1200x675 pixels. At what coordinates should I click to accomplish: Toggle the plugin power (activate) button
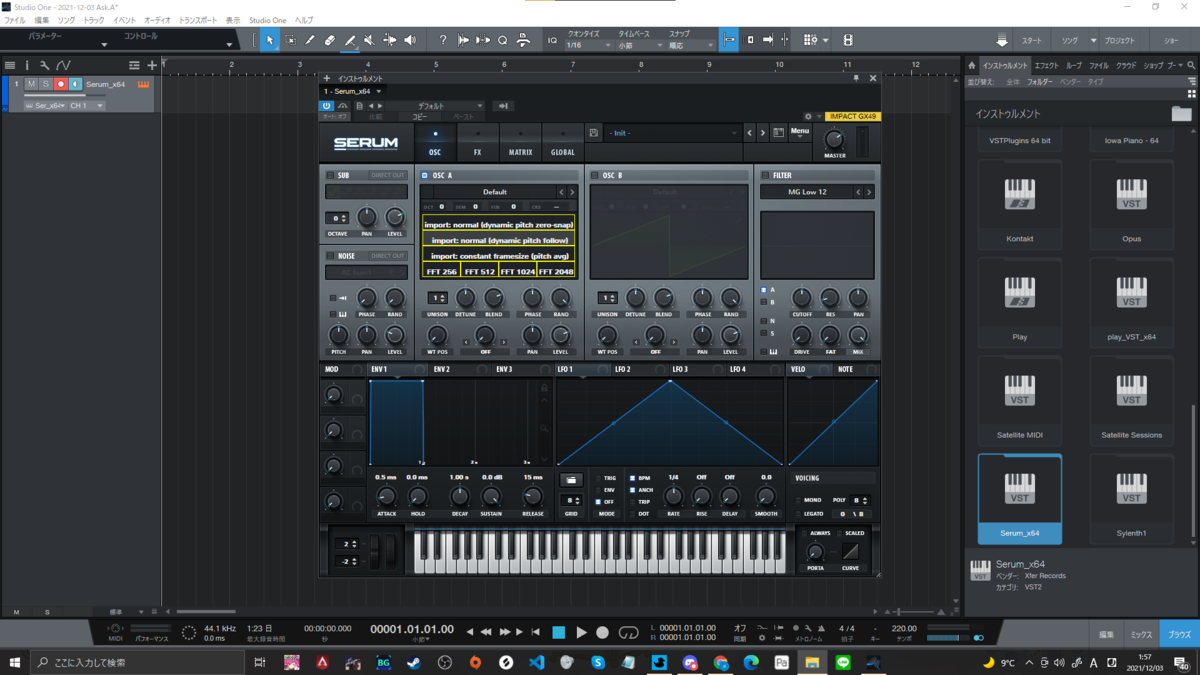[x=326, y=106]
